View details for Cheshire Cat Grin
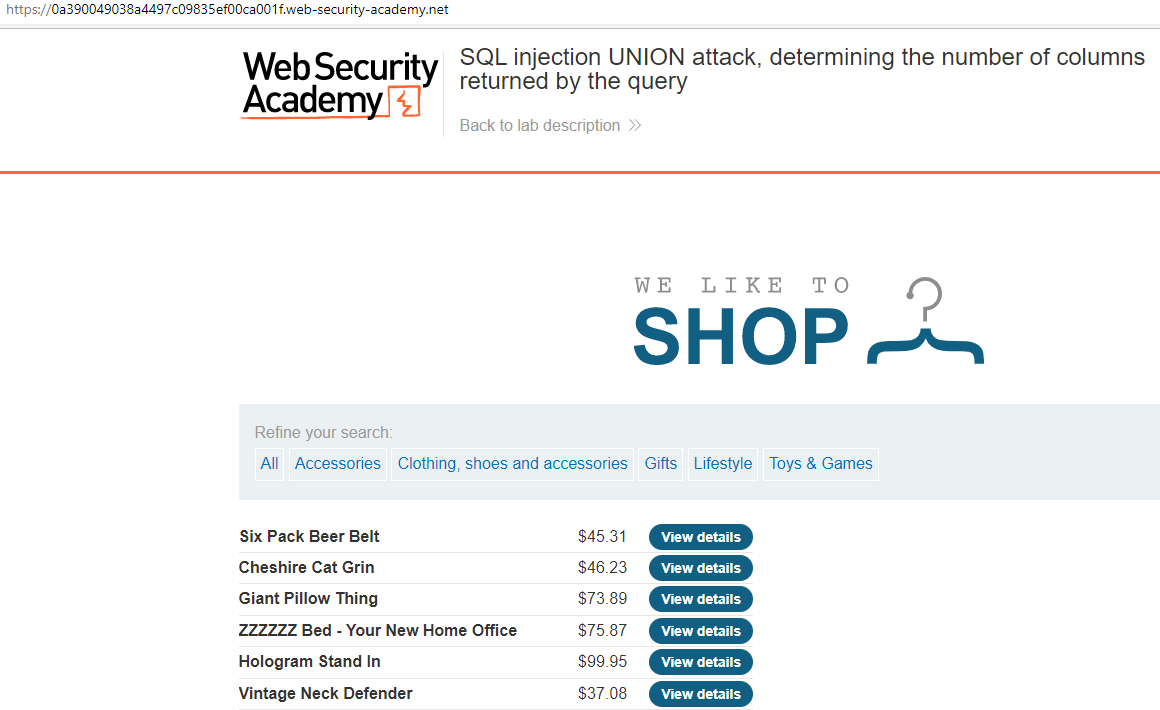Image resolution: width=1160 pixels, height=710 pixels. point(700,568)
